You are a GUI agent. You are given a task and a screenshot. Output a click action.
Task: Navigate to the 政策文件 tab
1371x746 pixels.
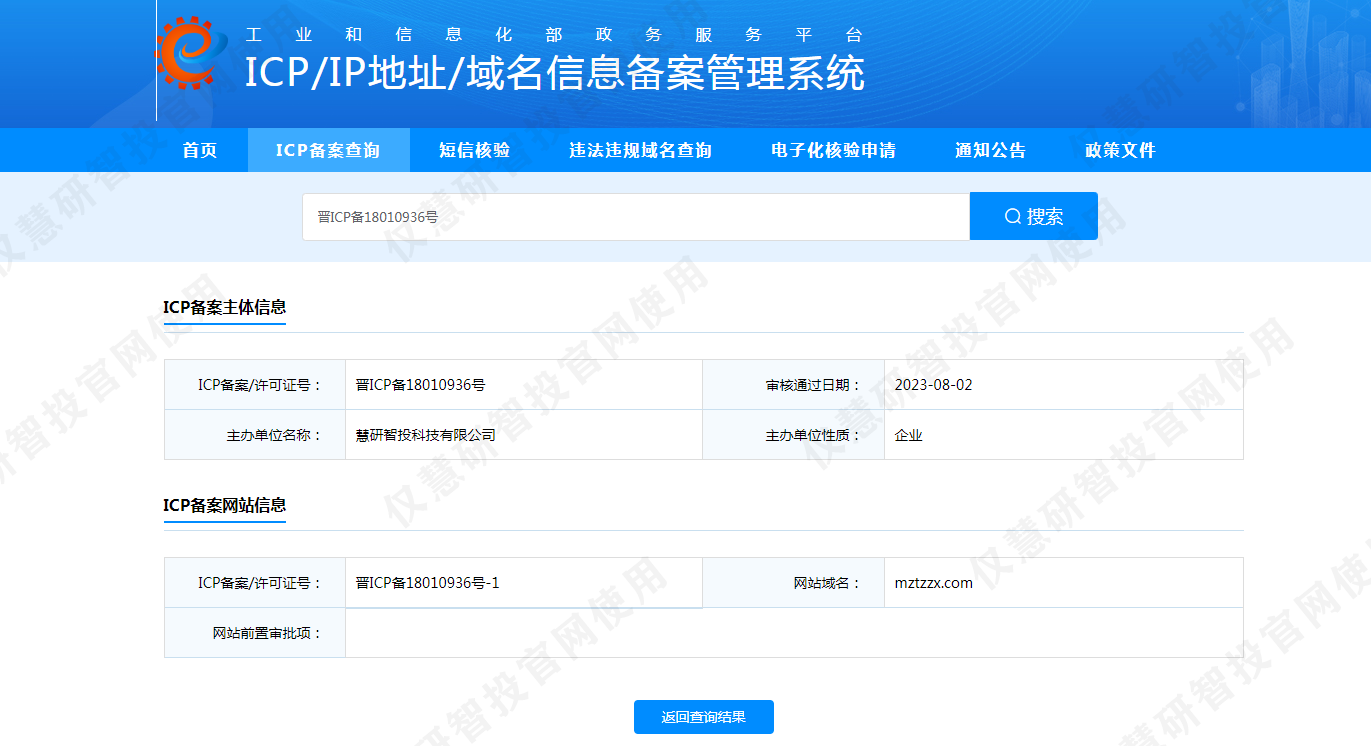1120,150
